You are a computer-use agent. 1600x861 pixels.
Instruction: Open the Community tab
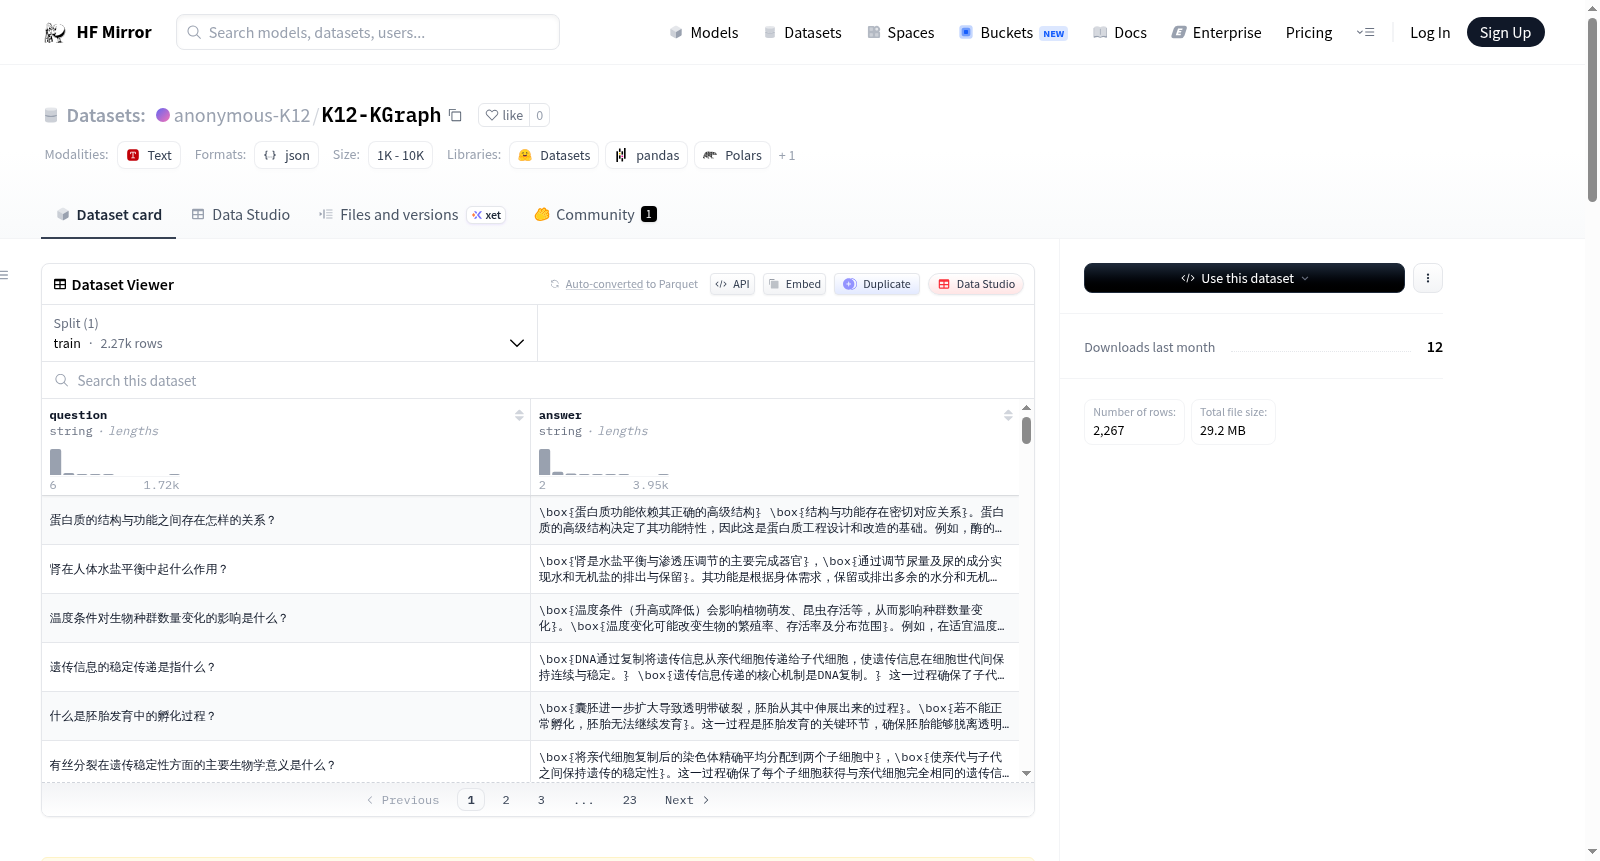tap(595, 214)
